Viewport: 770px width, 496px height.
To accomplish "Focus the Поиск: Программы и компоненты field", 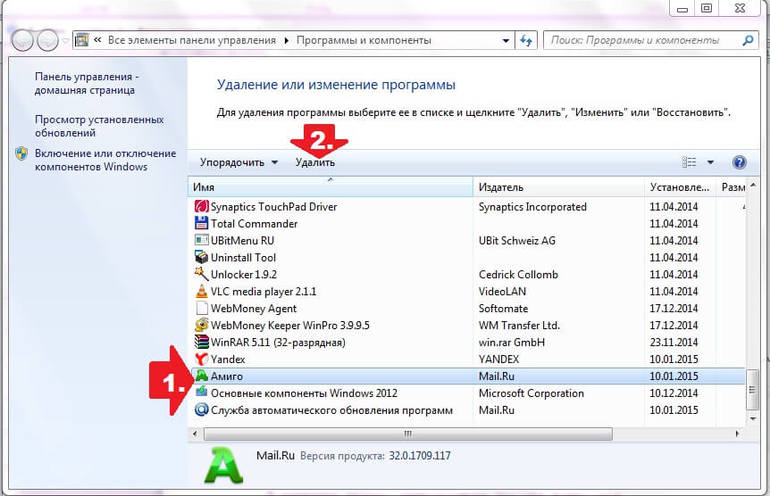I will click(x=640, y=40).
